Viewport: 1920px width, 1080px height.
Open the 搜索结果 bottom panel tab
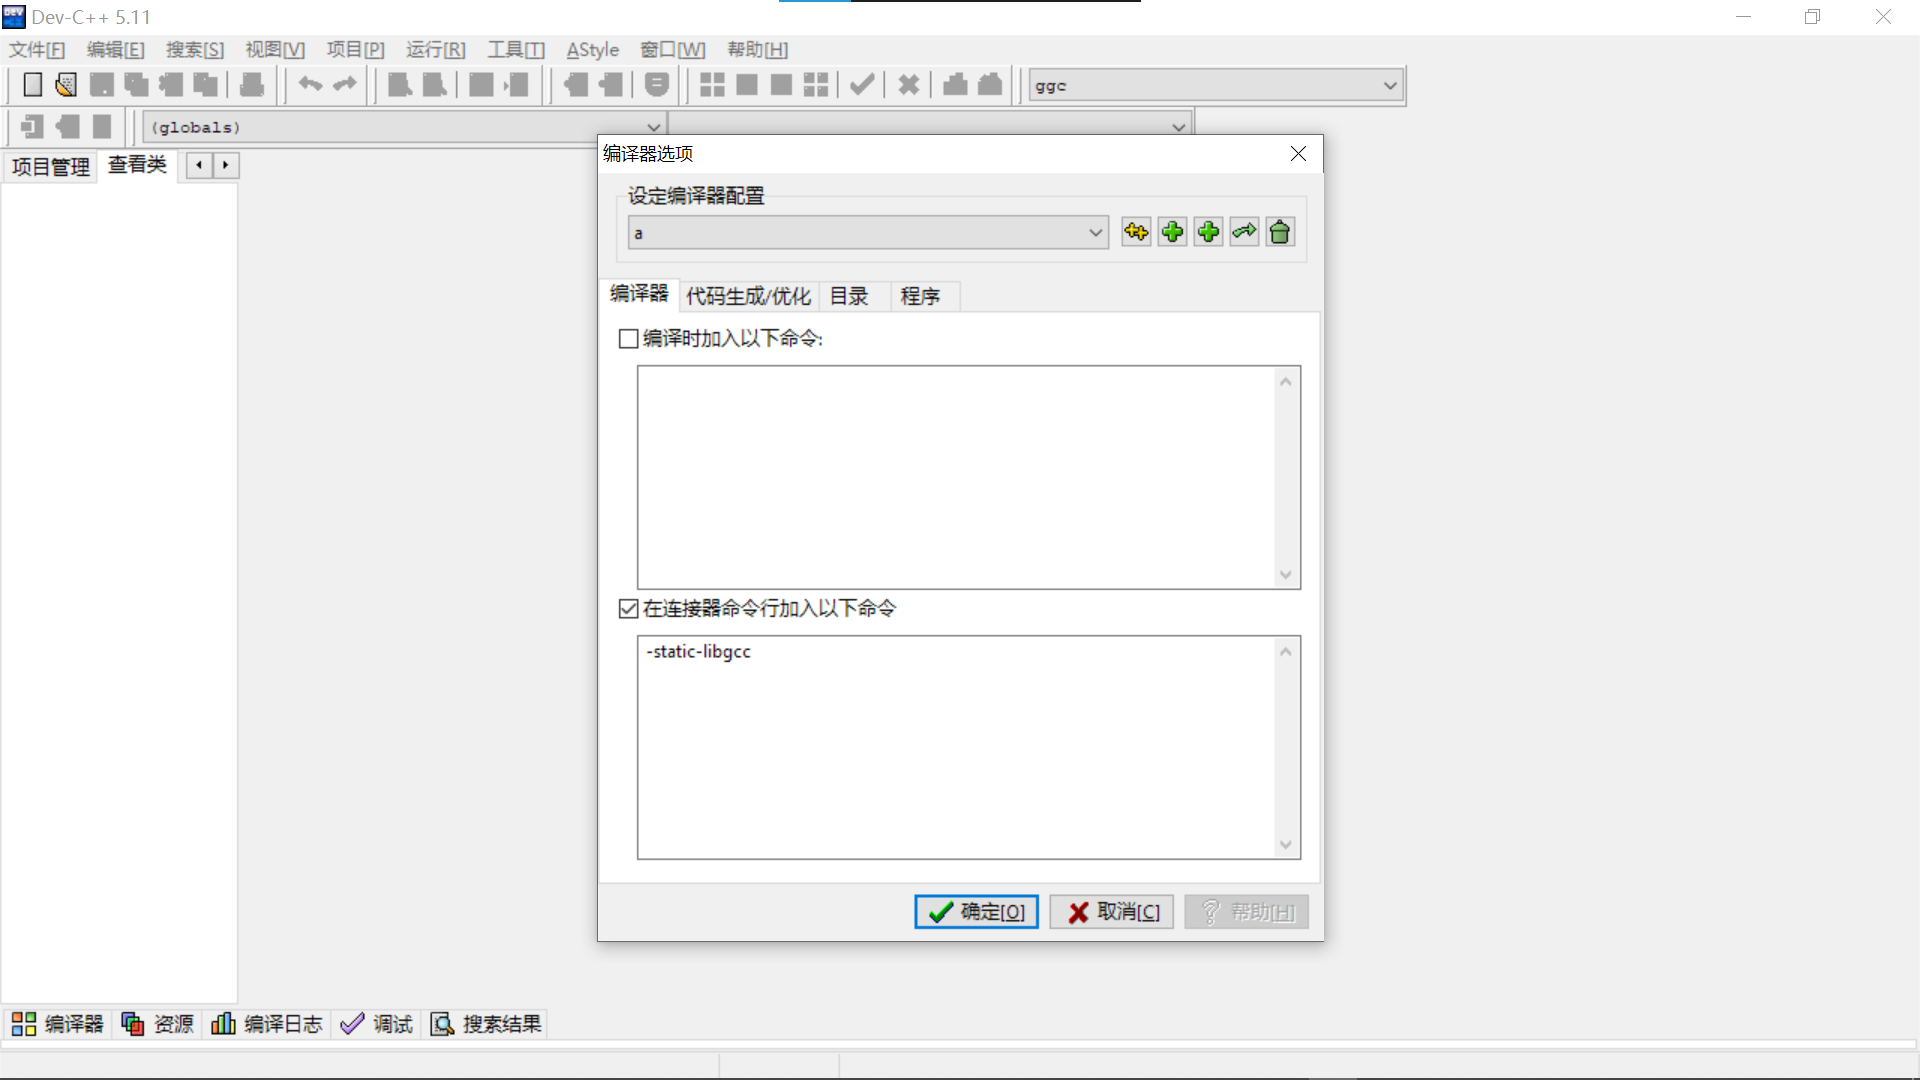486,1024
